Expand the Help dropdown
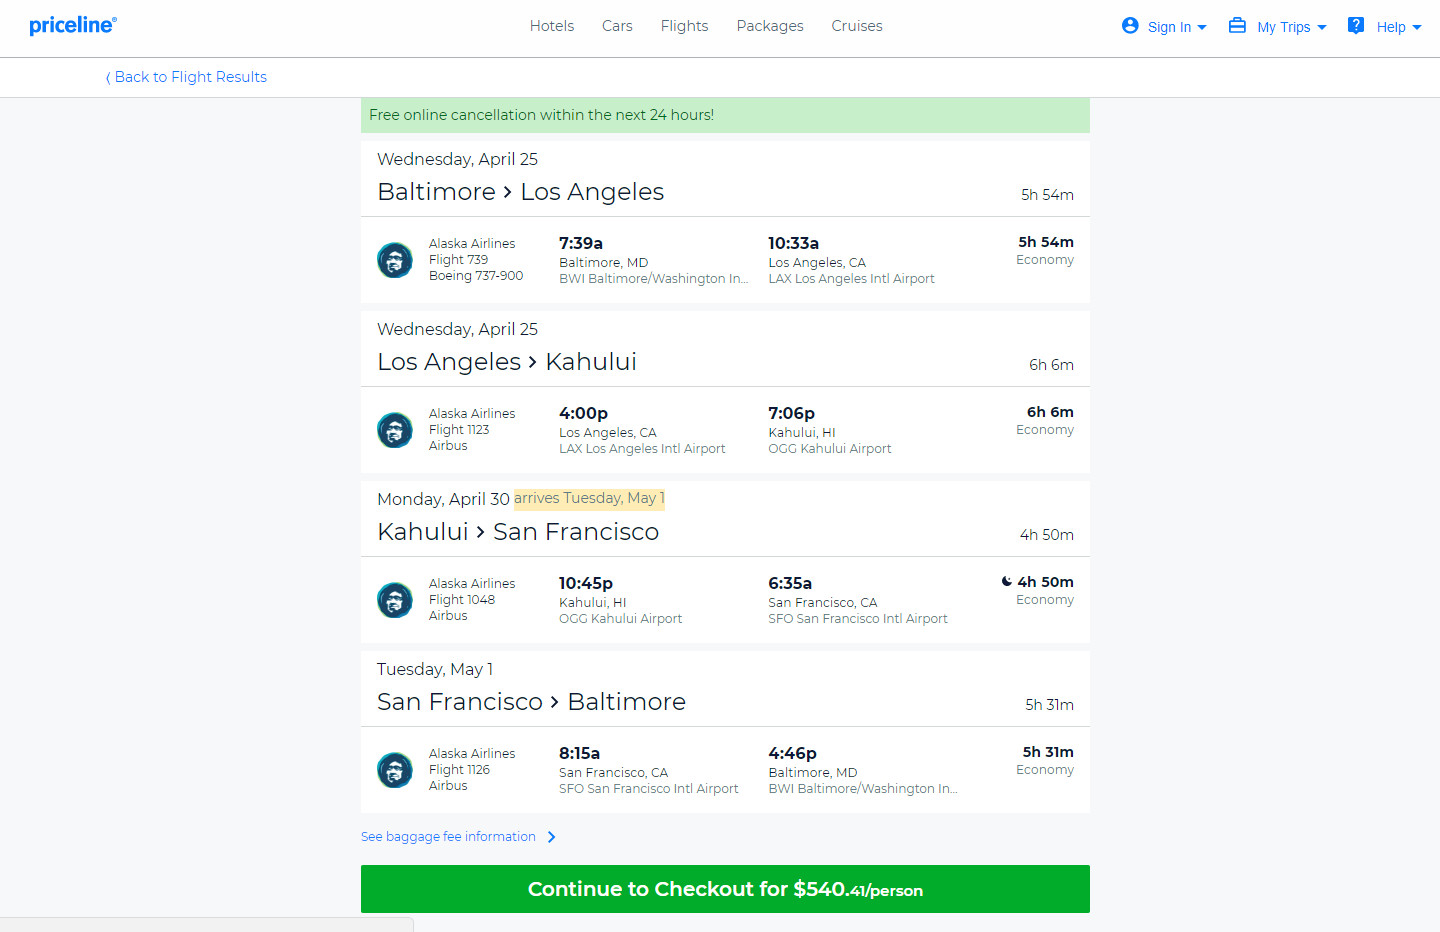Image resolution: width=1440 pixels, height=932 pixels. pos(1417,27)
